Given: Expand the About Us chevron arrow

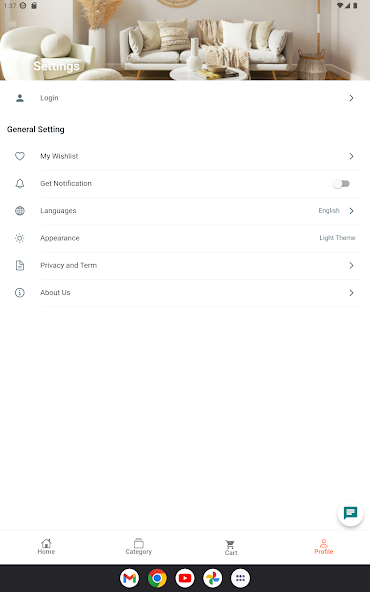Looking at the screenshot, I should tap(351, 293).
